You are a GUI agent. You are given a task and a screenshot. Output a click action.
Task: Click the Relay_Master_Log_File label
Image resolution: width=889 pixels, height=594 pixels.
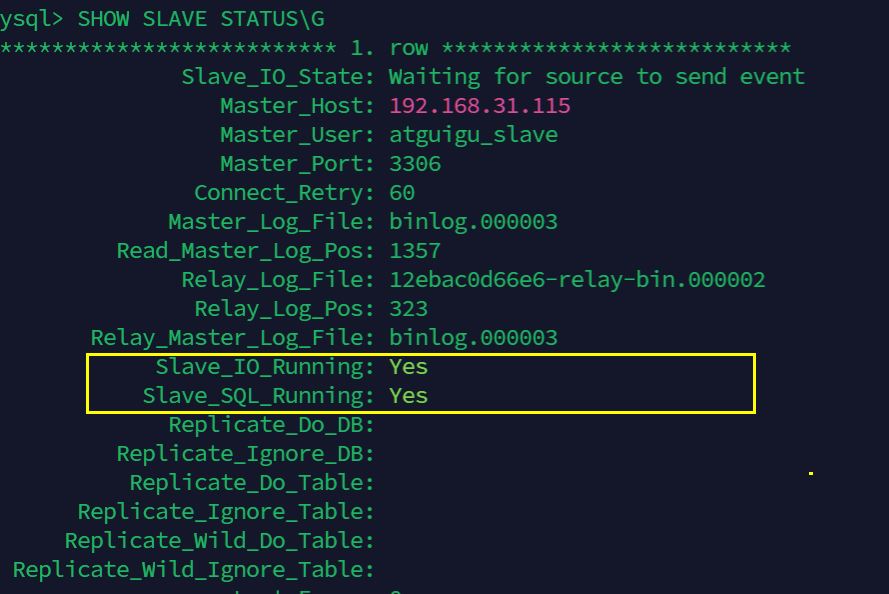tap(232, 338)
